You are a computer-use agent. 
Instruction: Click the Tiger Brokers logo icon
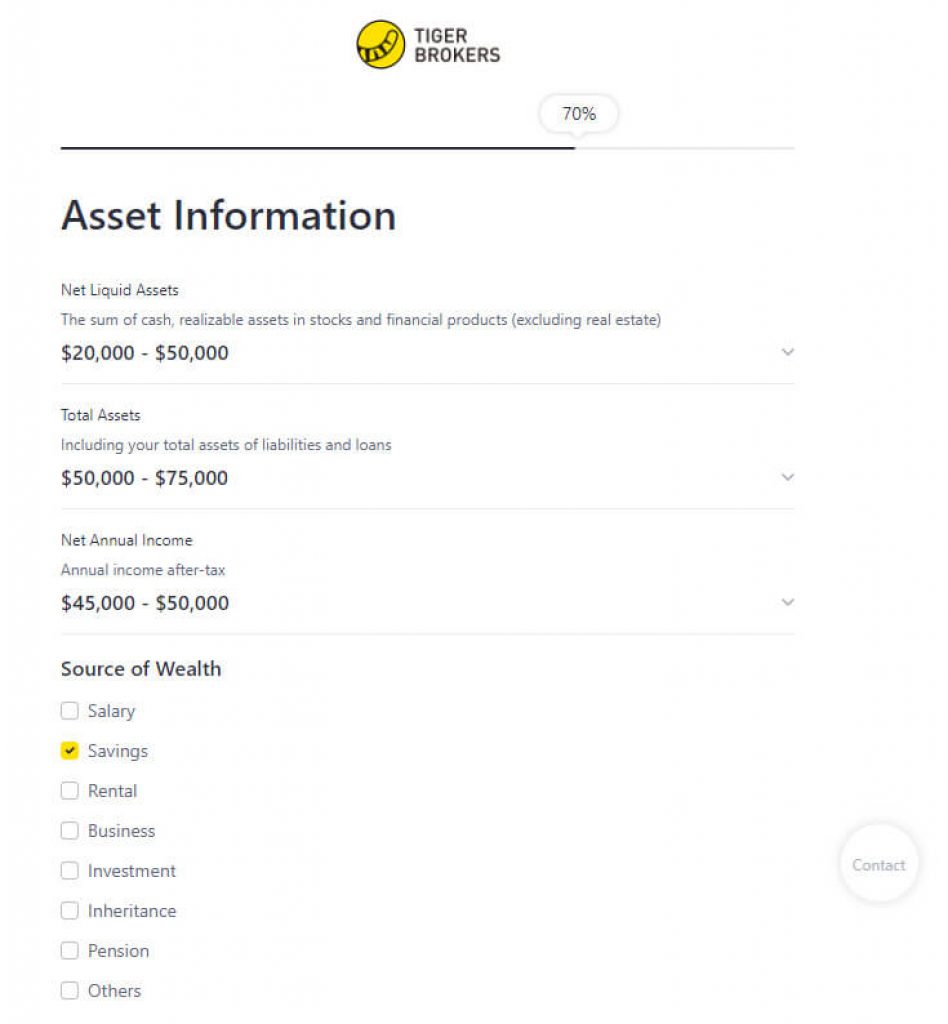(380, 45)
